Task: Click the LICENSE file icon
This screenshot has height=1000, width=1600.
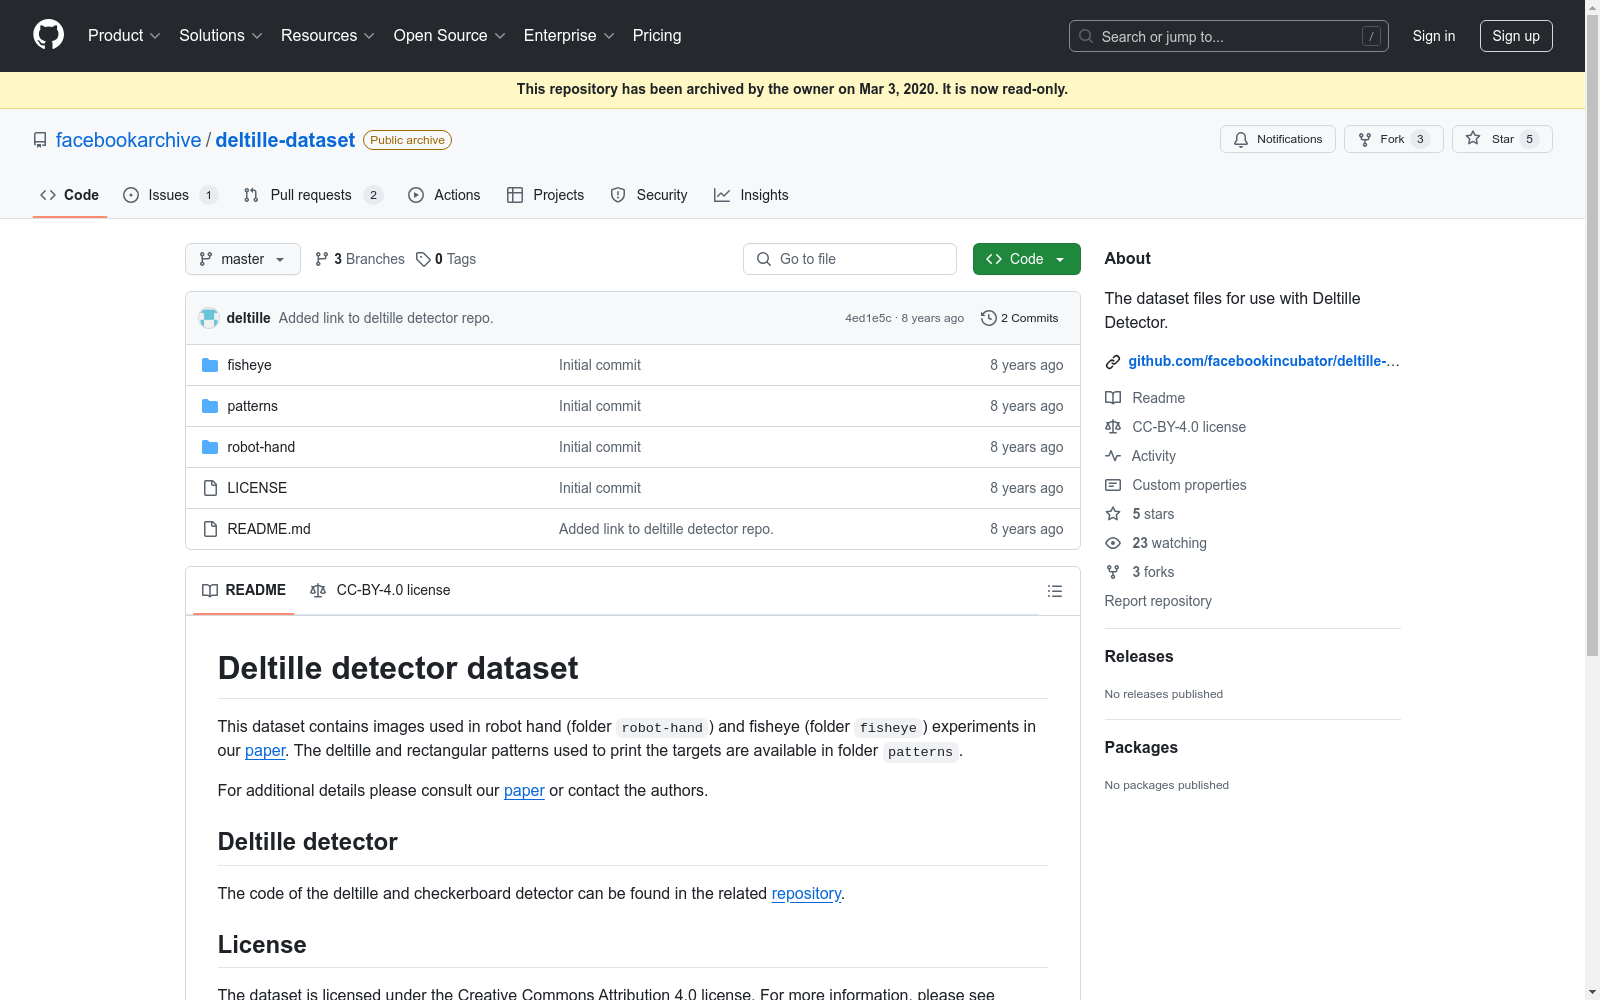Action: pyautogui.click(x=210, y=488)
